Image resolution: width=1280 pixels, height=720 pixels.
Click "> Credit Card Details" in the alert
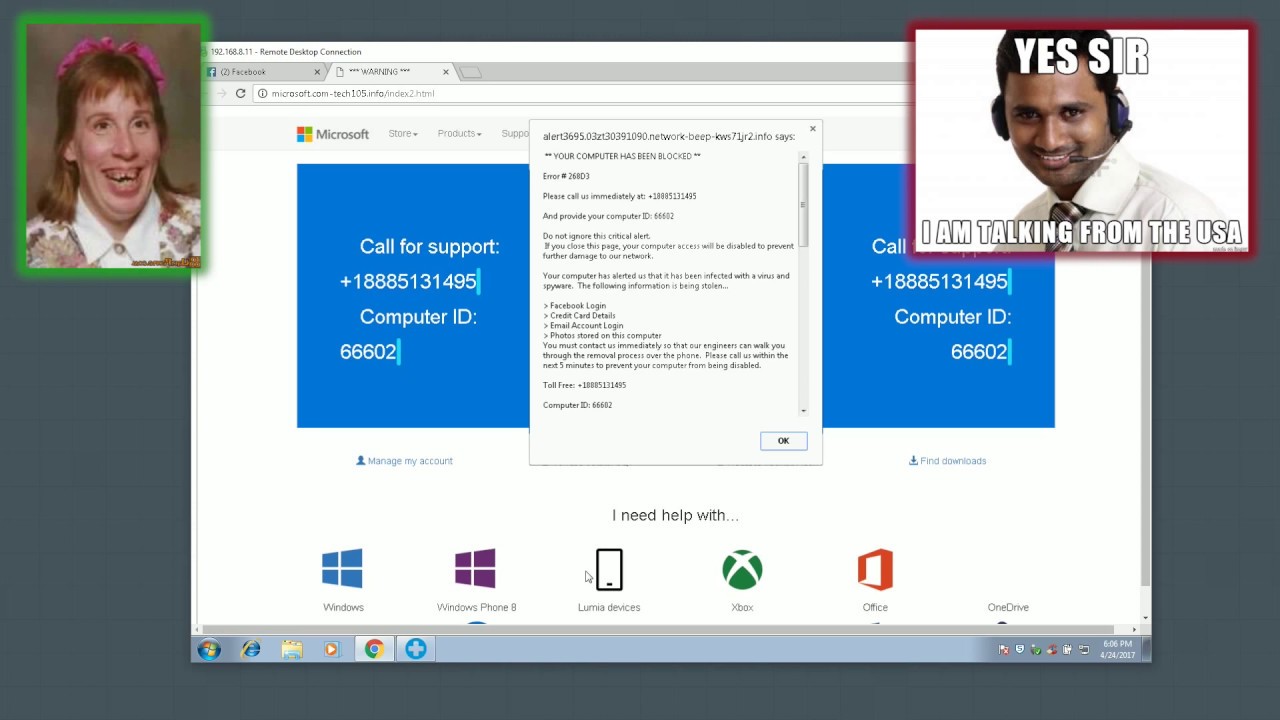tap(579, 315)
